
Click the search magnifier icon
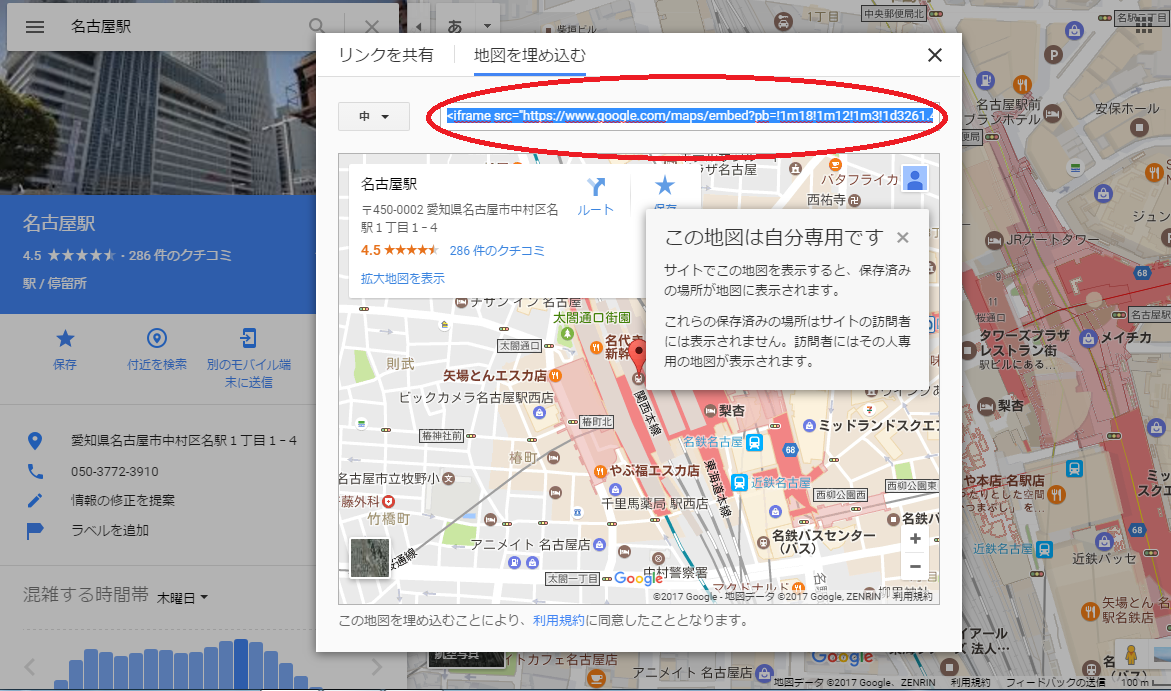[x=317, y=26]
